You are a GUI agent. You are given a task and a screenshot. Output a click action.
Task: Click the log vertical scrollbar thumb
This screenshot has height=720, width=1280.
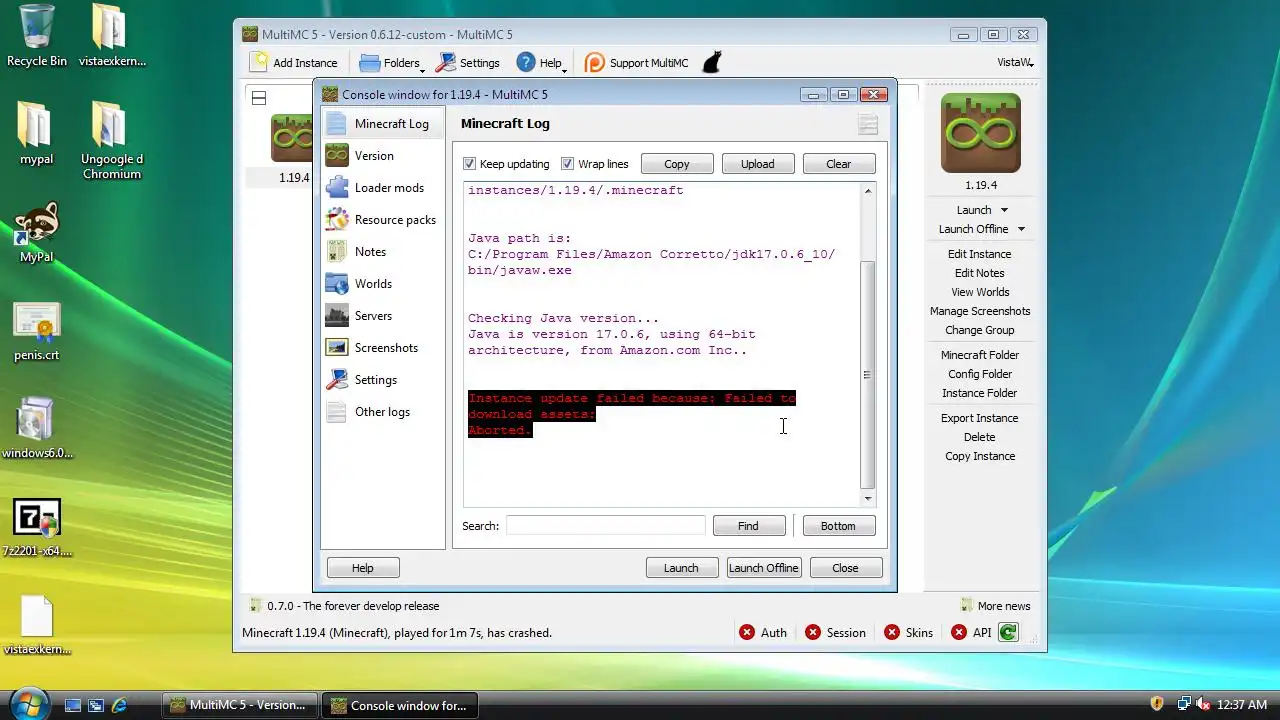[867, 375]
